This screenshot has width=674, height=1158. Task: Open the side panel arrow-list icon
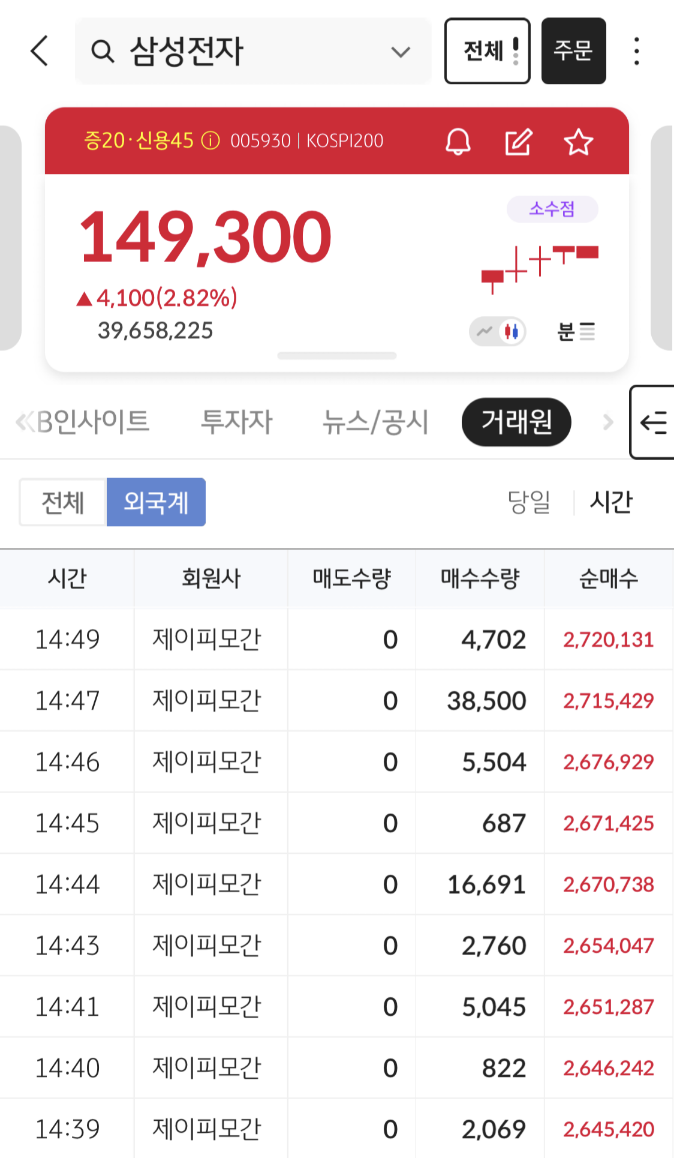pyautogui.click(x=653, y=423)
